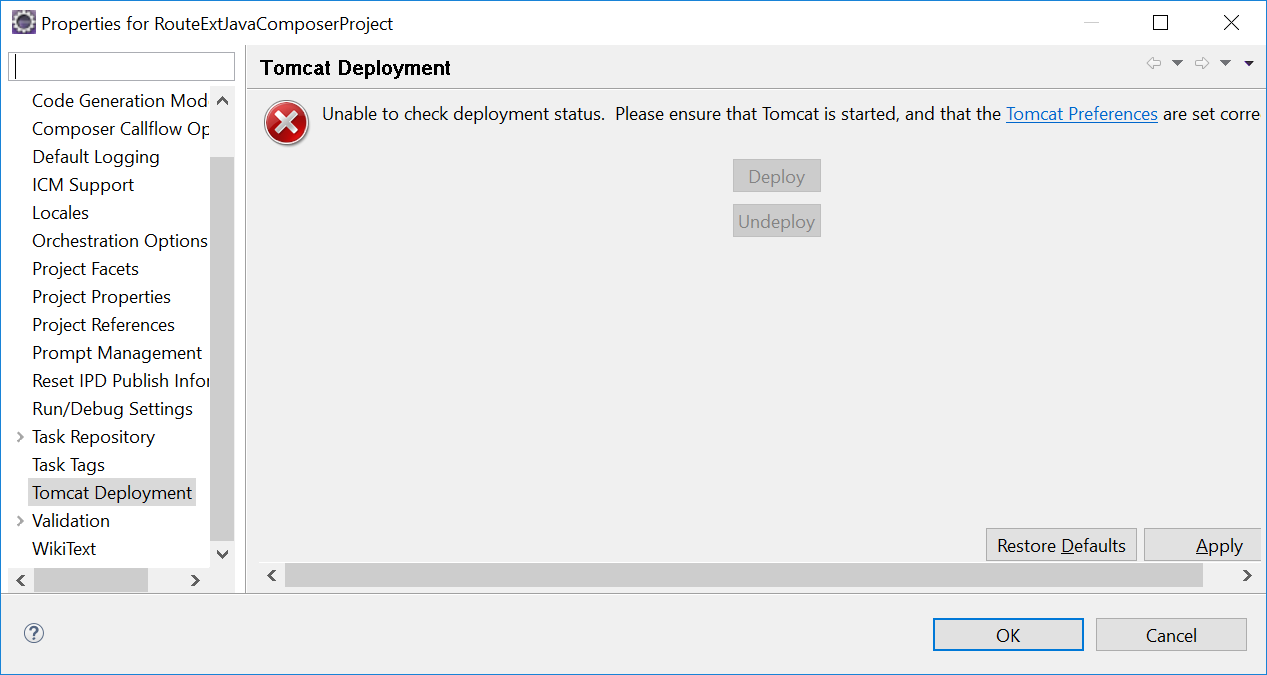
Task: Click the content pane horizontal scrollbar thumb
Action: [x=743, y=575]
